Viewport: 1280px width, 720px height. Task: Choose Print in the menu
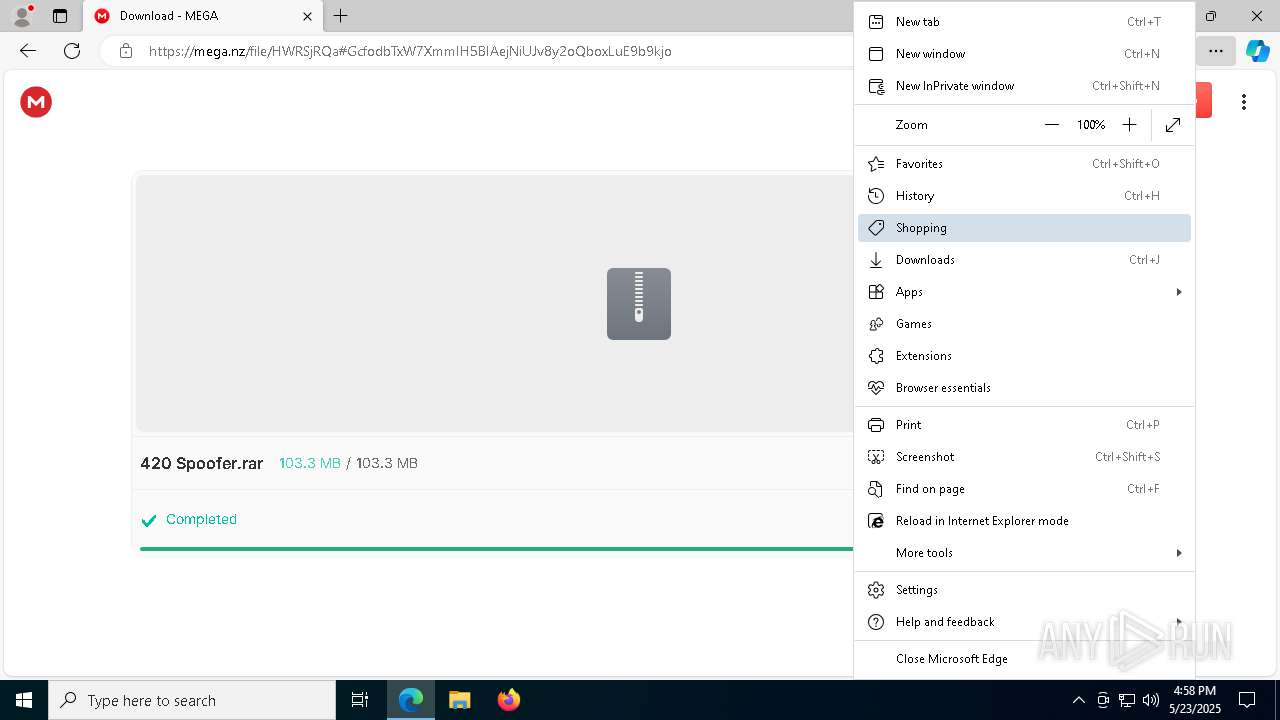[x=1024, y=425]
